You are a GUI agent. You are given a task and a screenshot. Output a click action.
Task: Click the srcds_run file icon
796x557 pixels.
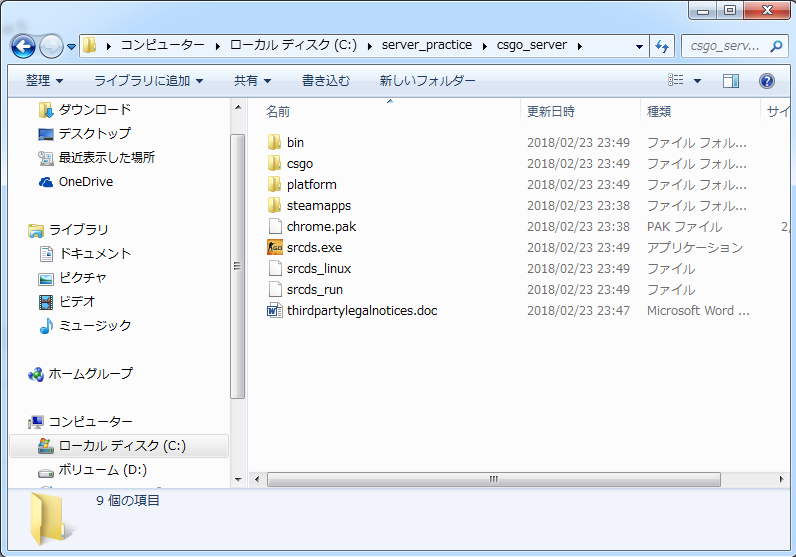275,289
